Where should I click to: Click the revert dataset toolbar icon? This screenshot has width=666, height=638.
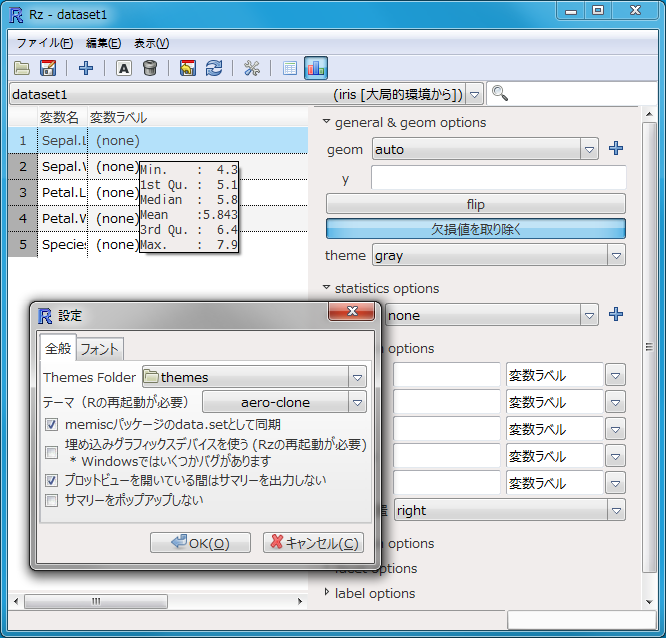(188, 68)
